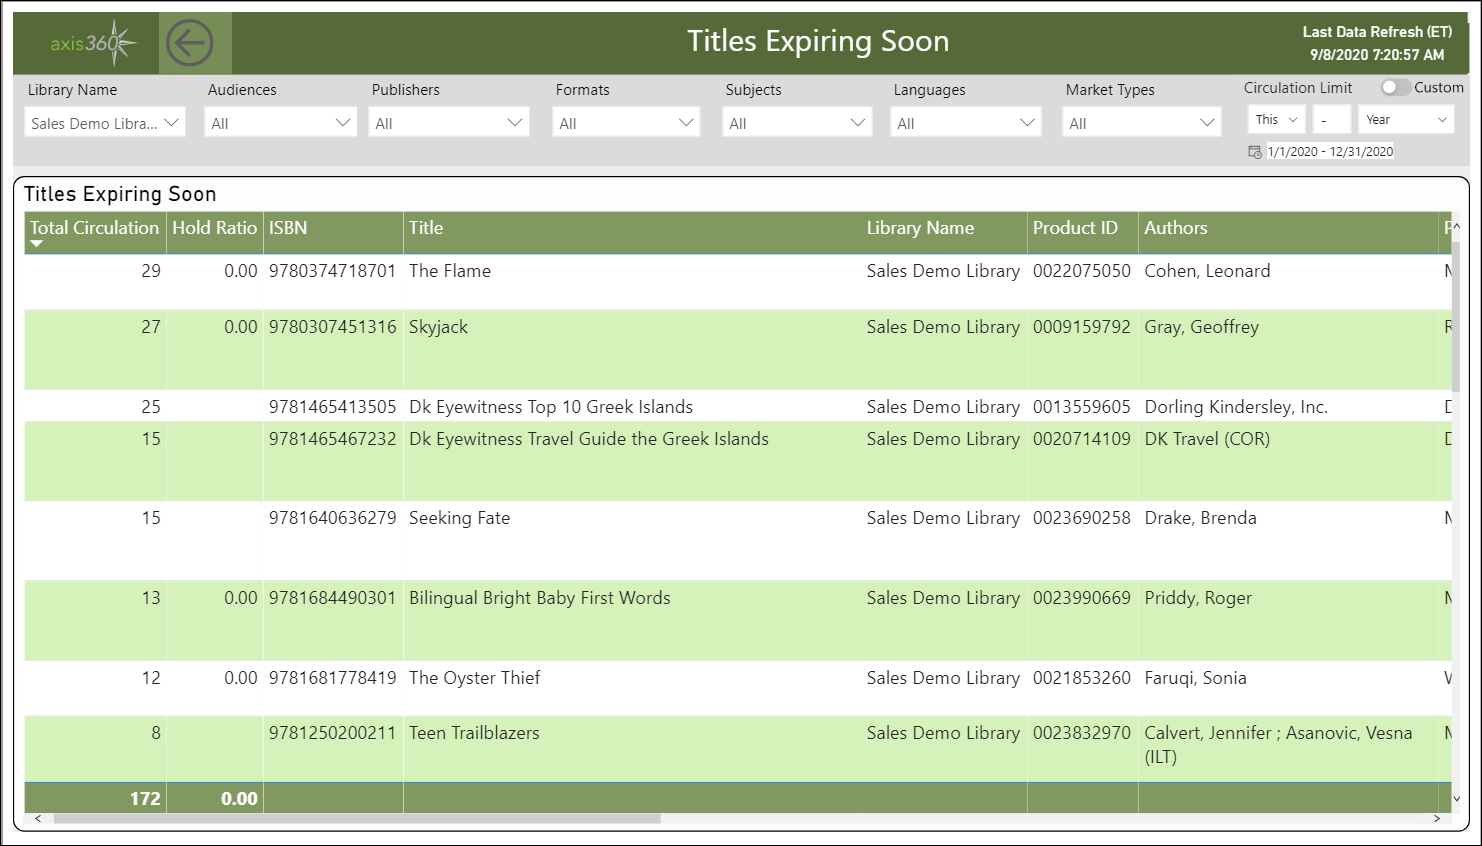The image size is (1482, 846).
Task: Enable the Custom circulation limit toggle
Action: click(1395, 87)
